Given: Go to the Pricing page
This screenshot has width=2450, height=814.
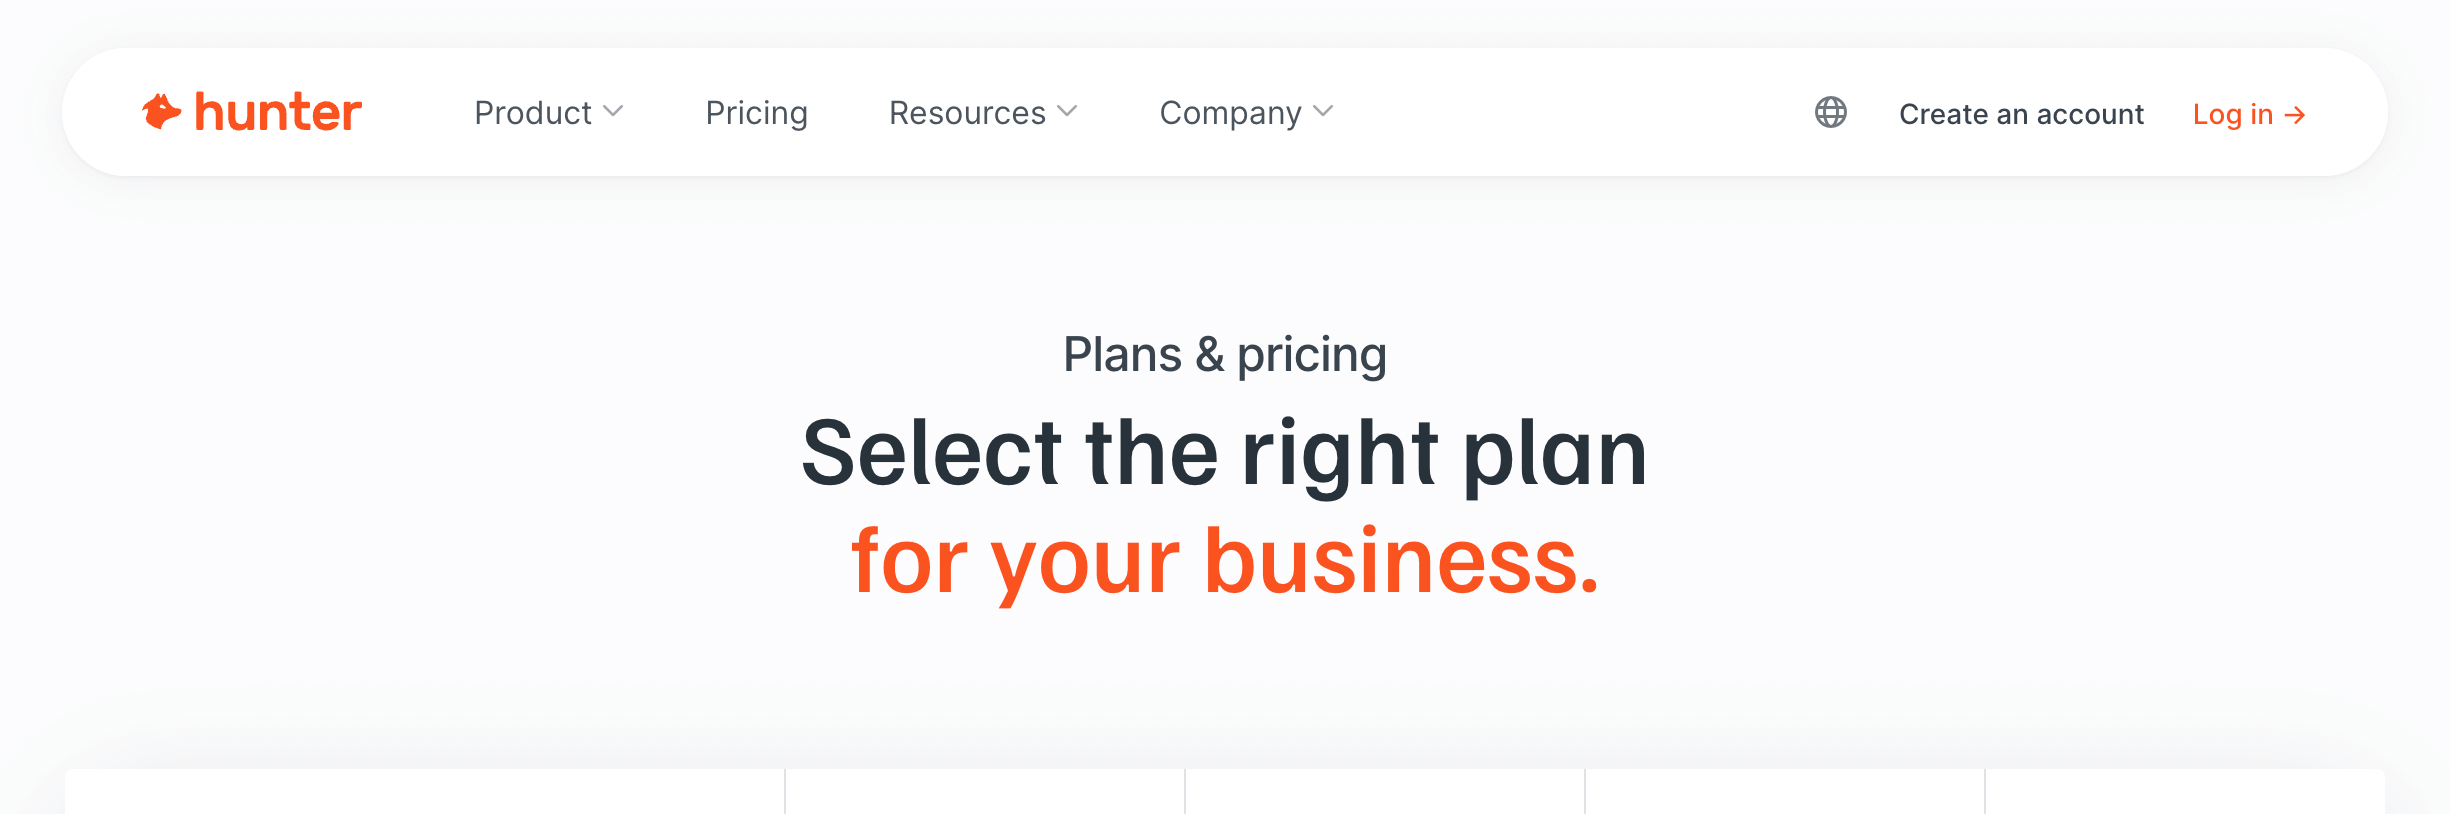Looking at the screenshot, I should [756, 113].
